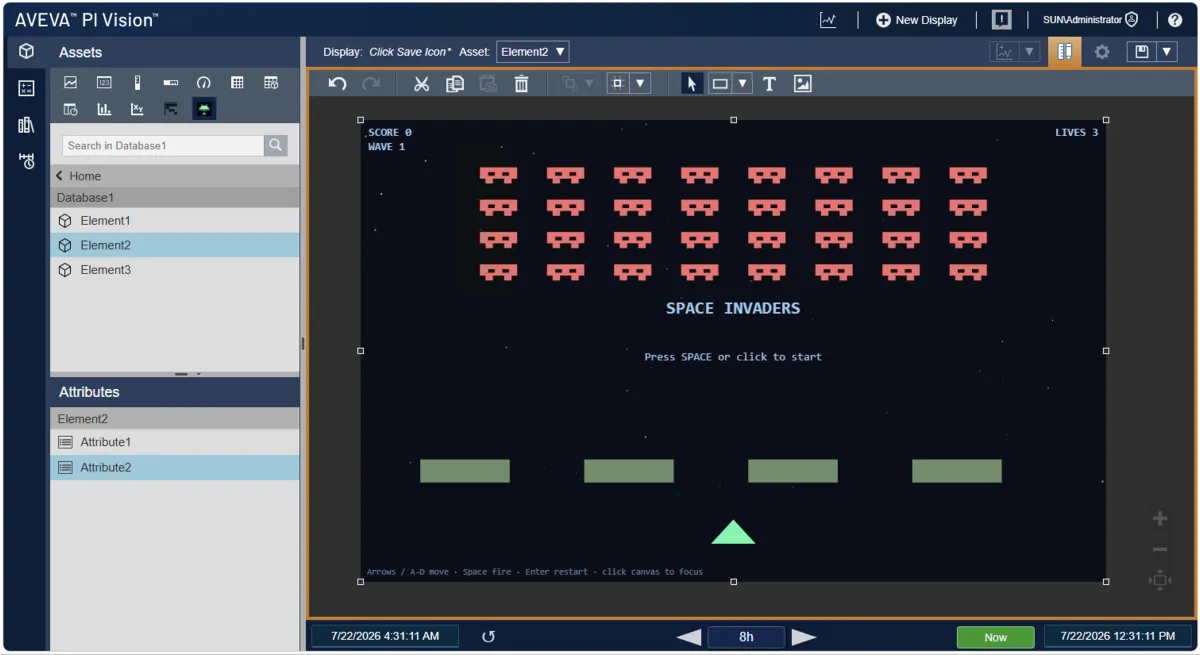
Task: Choose the Select pointer tool
Action: (691, 84)
